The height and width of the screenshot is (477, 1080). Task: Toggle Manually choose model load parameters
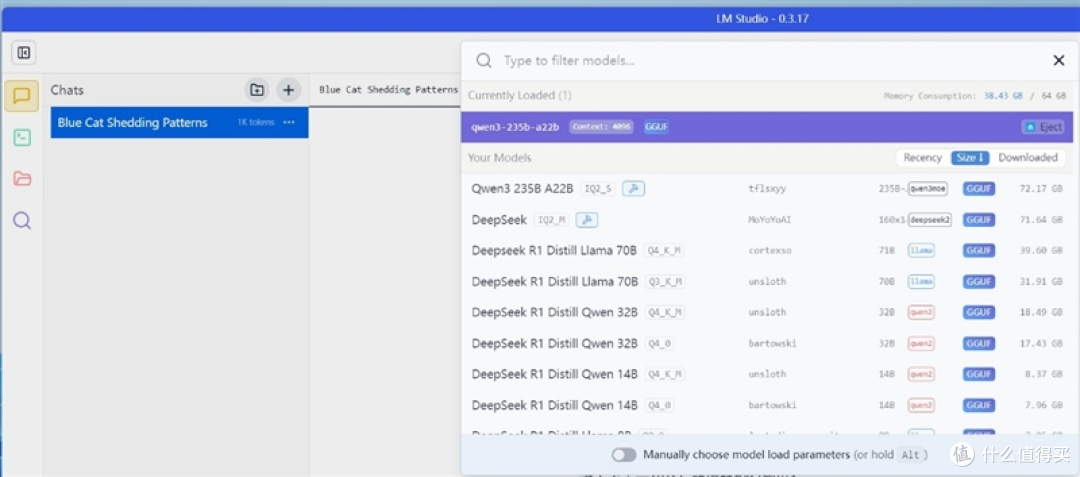click(x=624, y=455)
